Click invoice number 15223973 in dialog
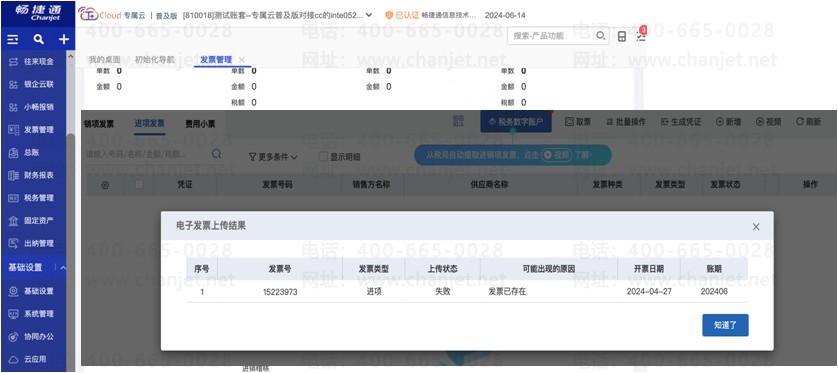 [x=280, y=292]
